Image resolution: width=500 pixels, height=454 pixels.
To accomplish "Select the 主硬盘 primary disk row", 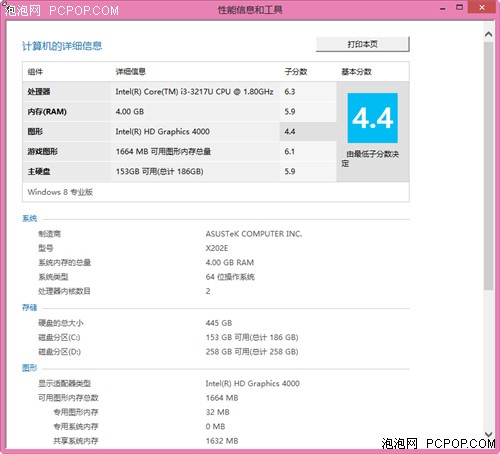I will (x=179, y=172).
